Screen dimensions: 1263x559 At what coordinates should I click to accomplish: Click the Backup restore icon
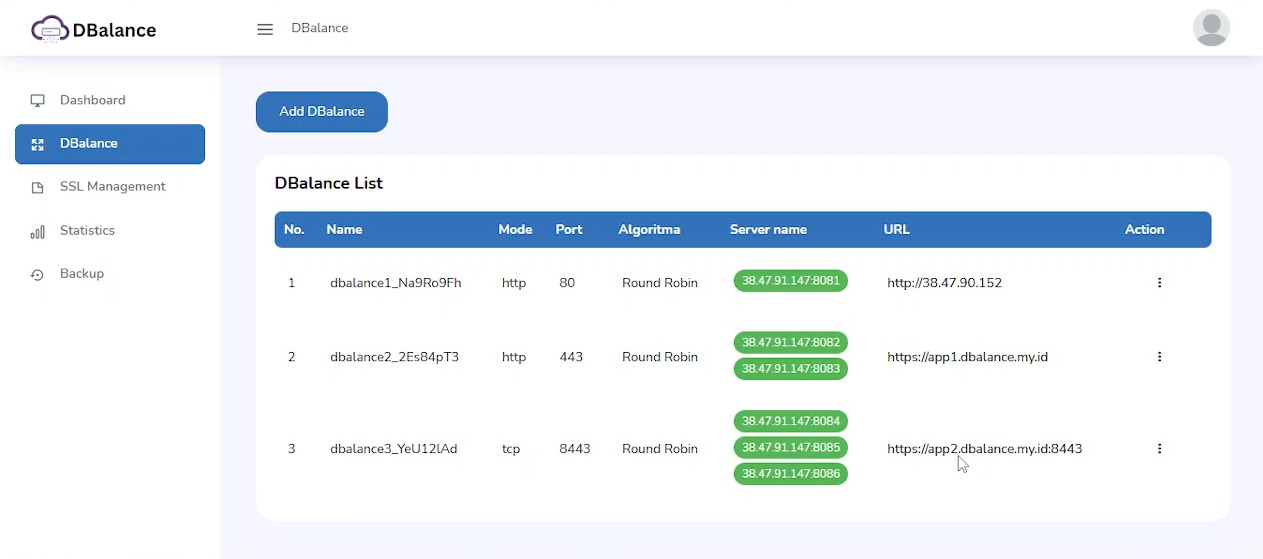pos(38,274)
